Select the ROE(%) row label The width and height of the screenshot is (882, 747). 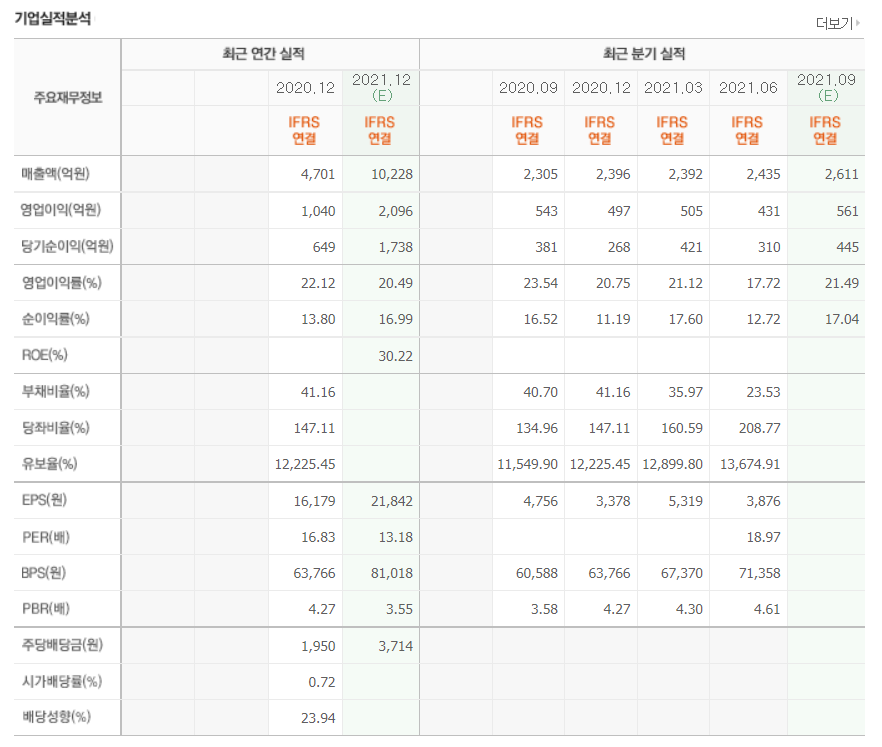[x=44, y=355]
